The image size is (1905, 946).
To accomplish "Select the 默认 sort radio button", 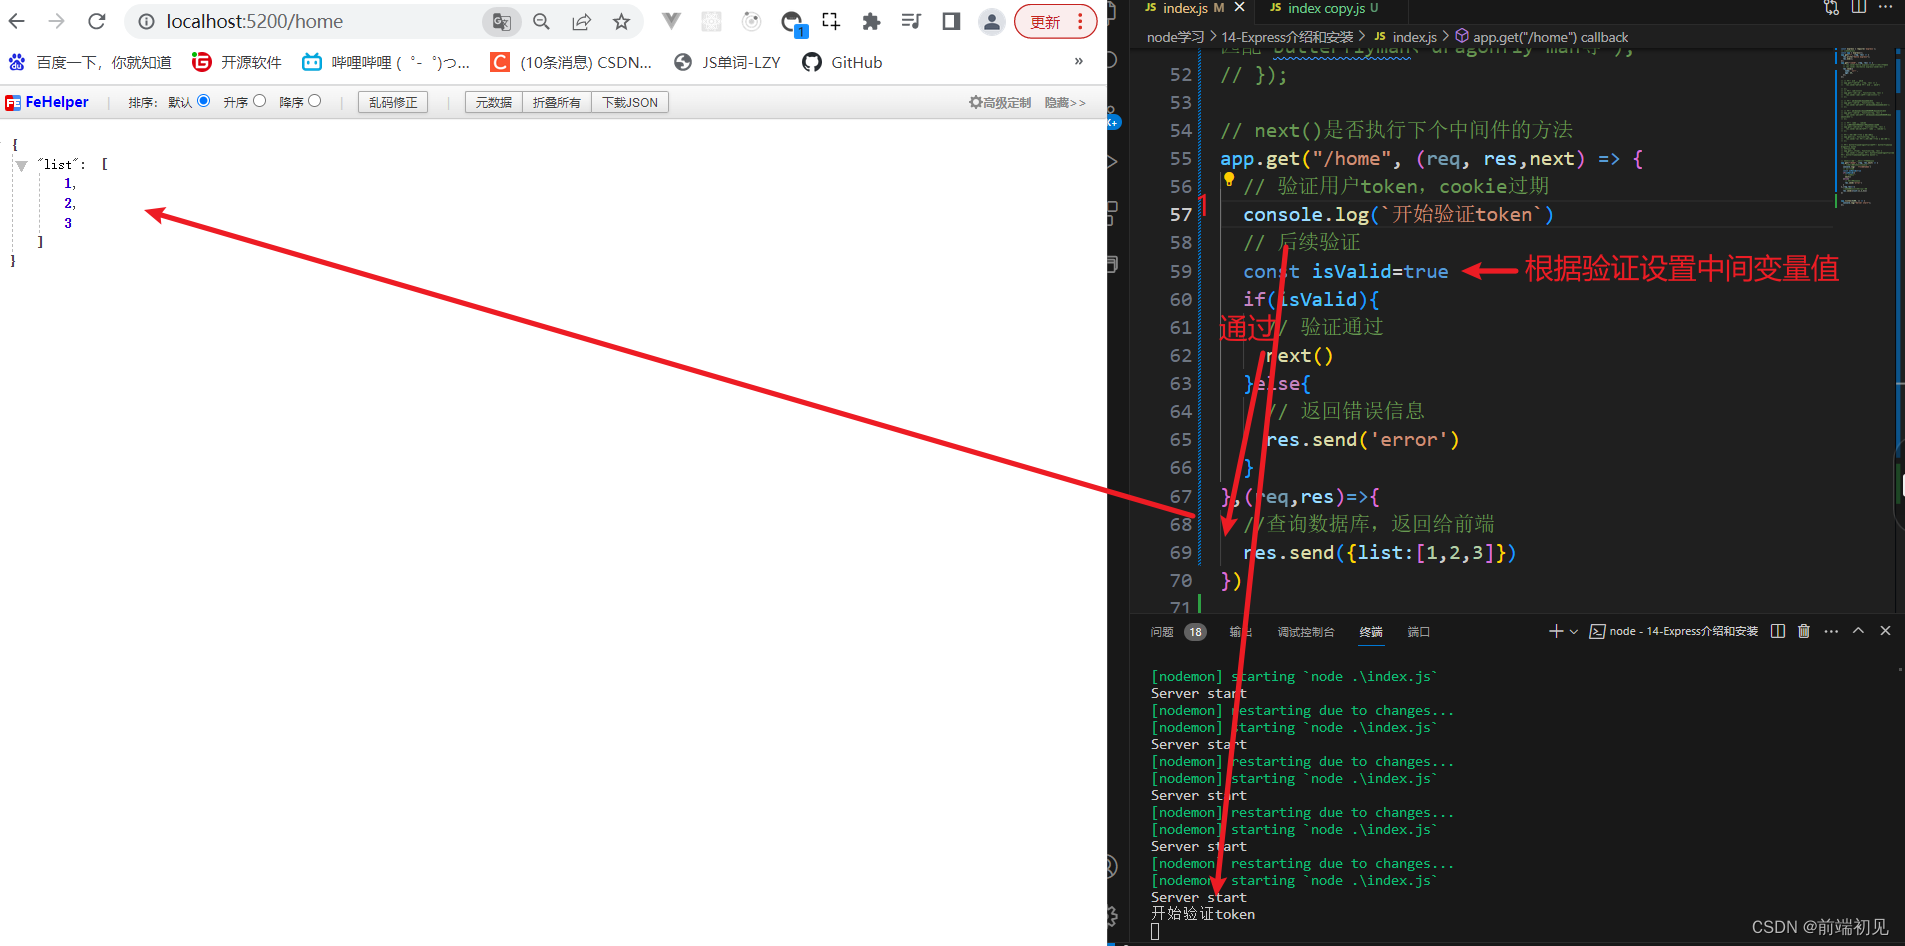I will pos(204,101).
